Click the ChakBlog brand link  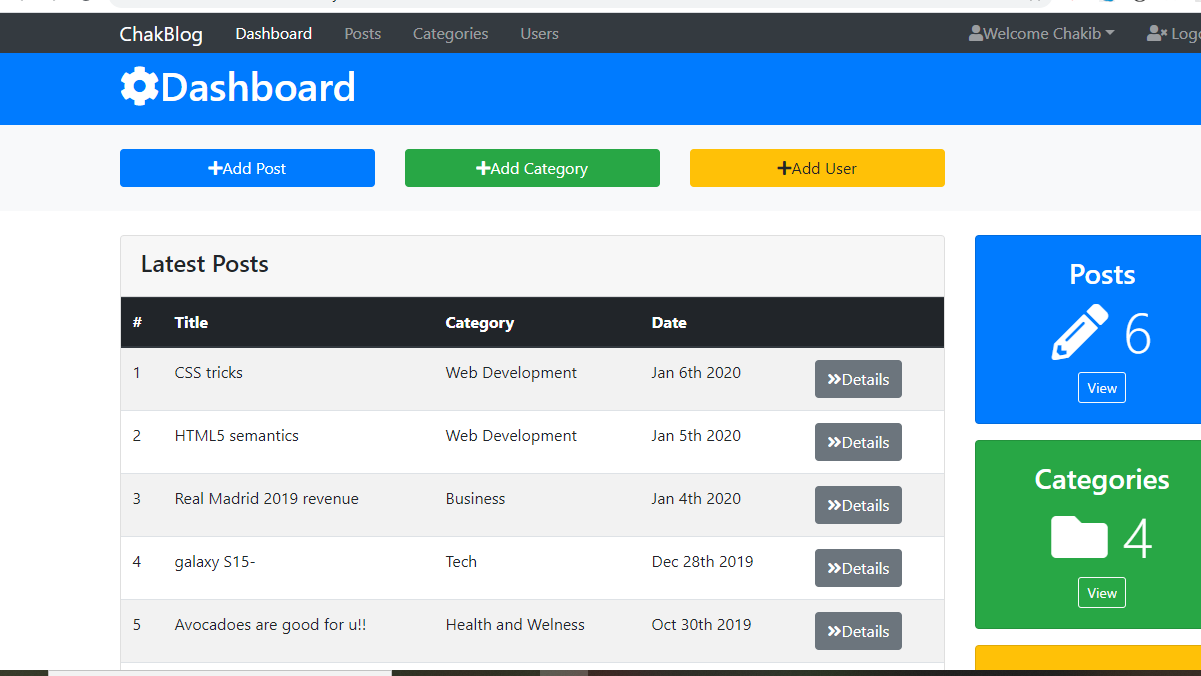point(161,34)
